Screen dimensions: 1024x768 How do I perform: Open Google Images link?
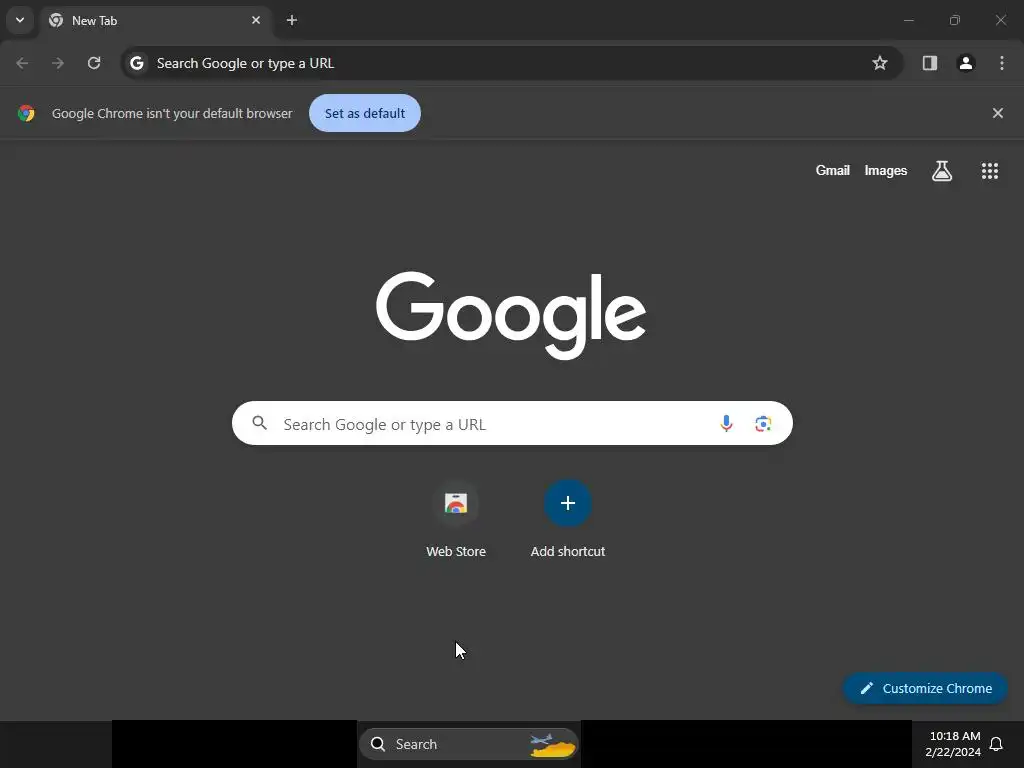[886, 170]
